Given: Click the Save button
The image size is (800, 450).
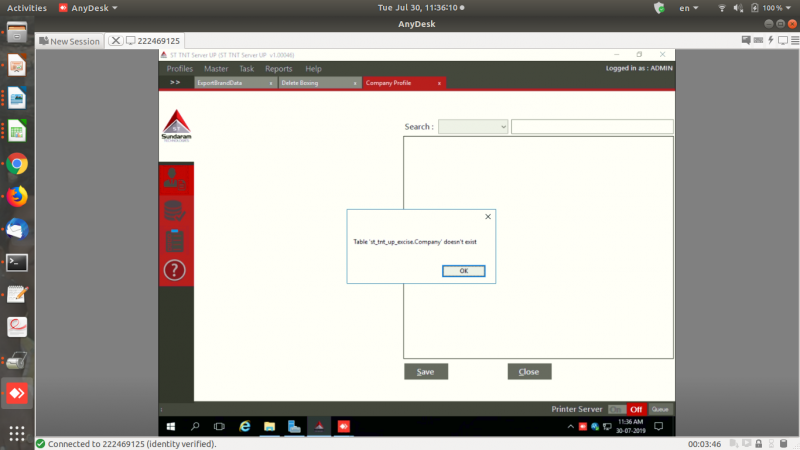Looking at the screenshot, I should tap(426, 371).
